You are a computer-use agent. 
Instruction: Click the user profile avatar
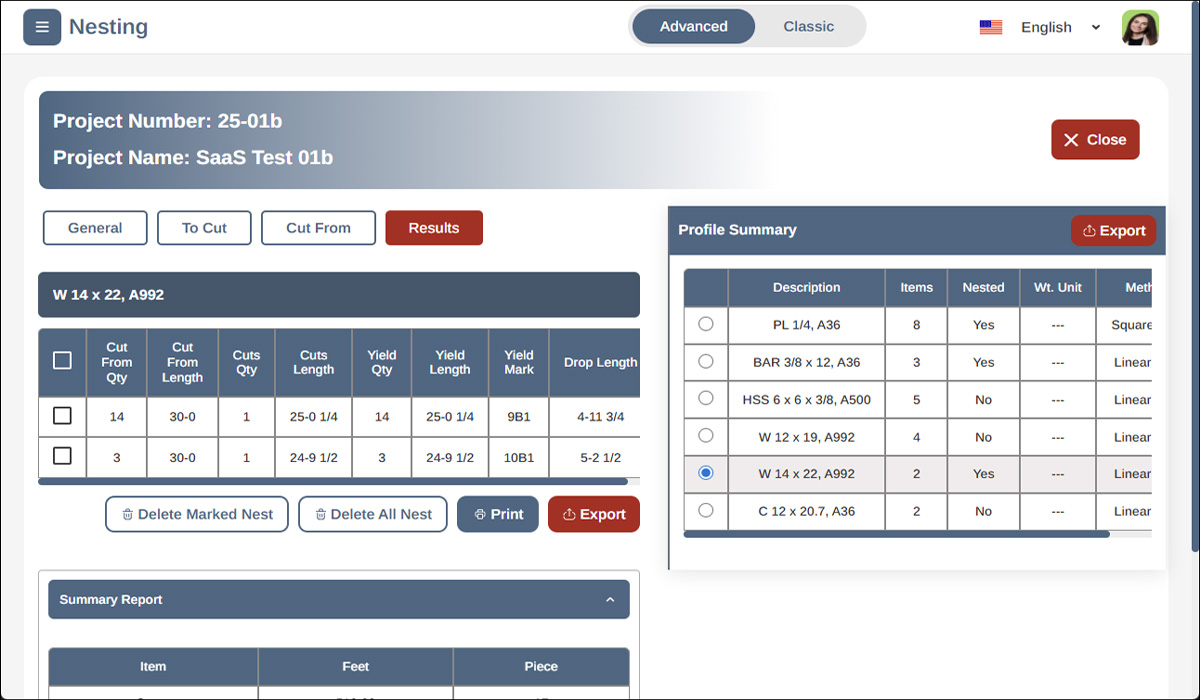click(x=1140, y=27)
